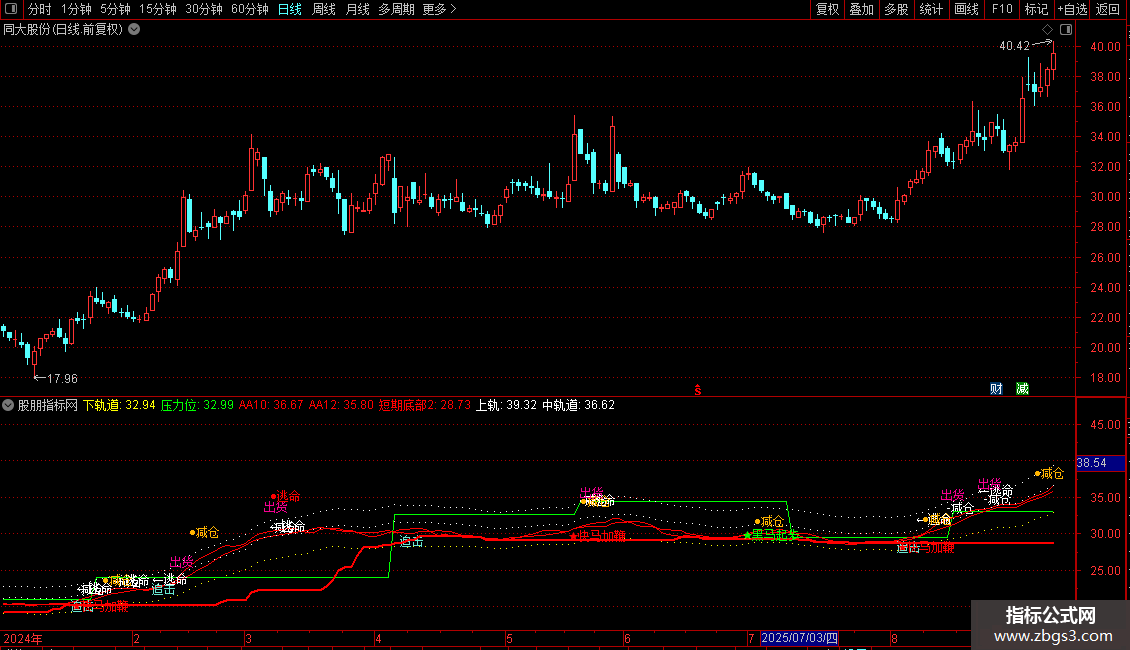Expand the 更多 periods menu
The width and height of the screenshot is (1130, 650).
(439, 9)
